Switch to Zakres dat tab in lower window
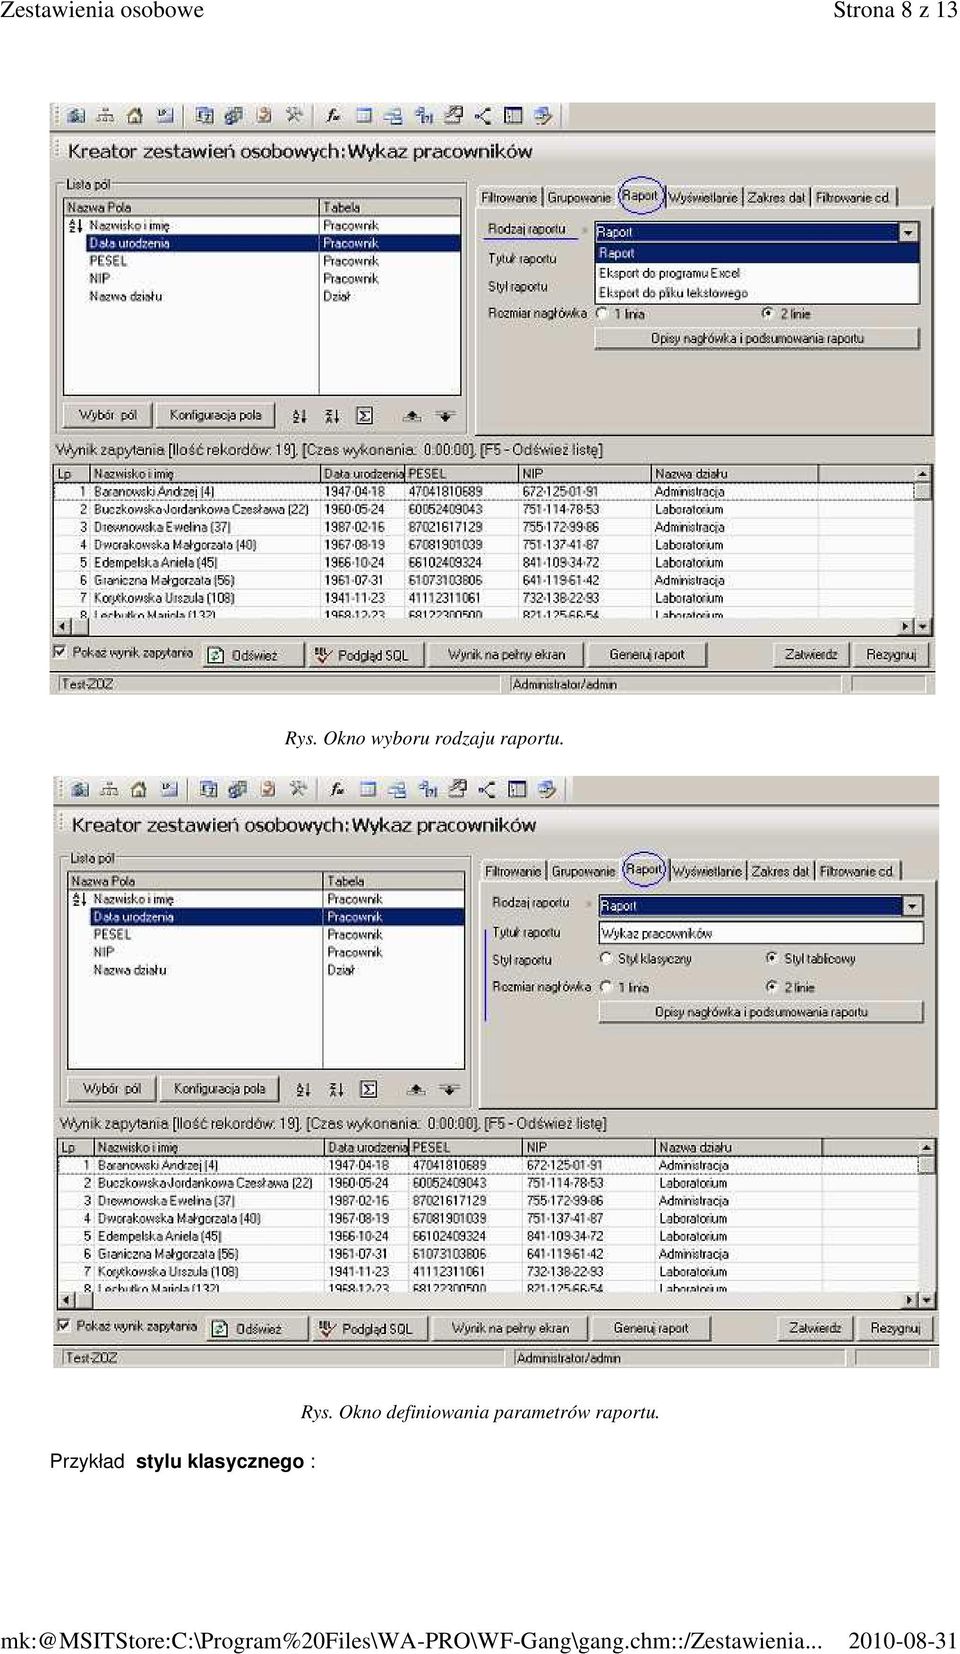Screen dimensions: 960x1654 [780, 872]
